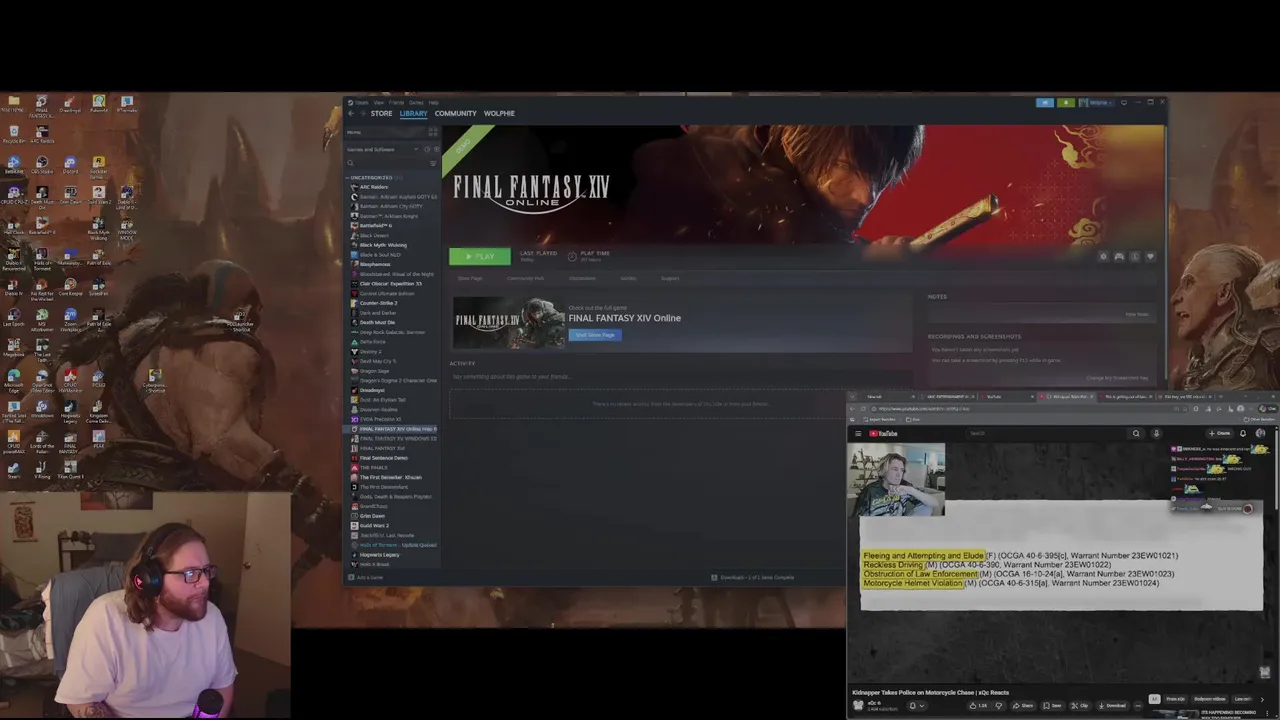Select THE FINALS in library list
The height and width of the screenshot is (720, 1280).
[x=373, y=468]
